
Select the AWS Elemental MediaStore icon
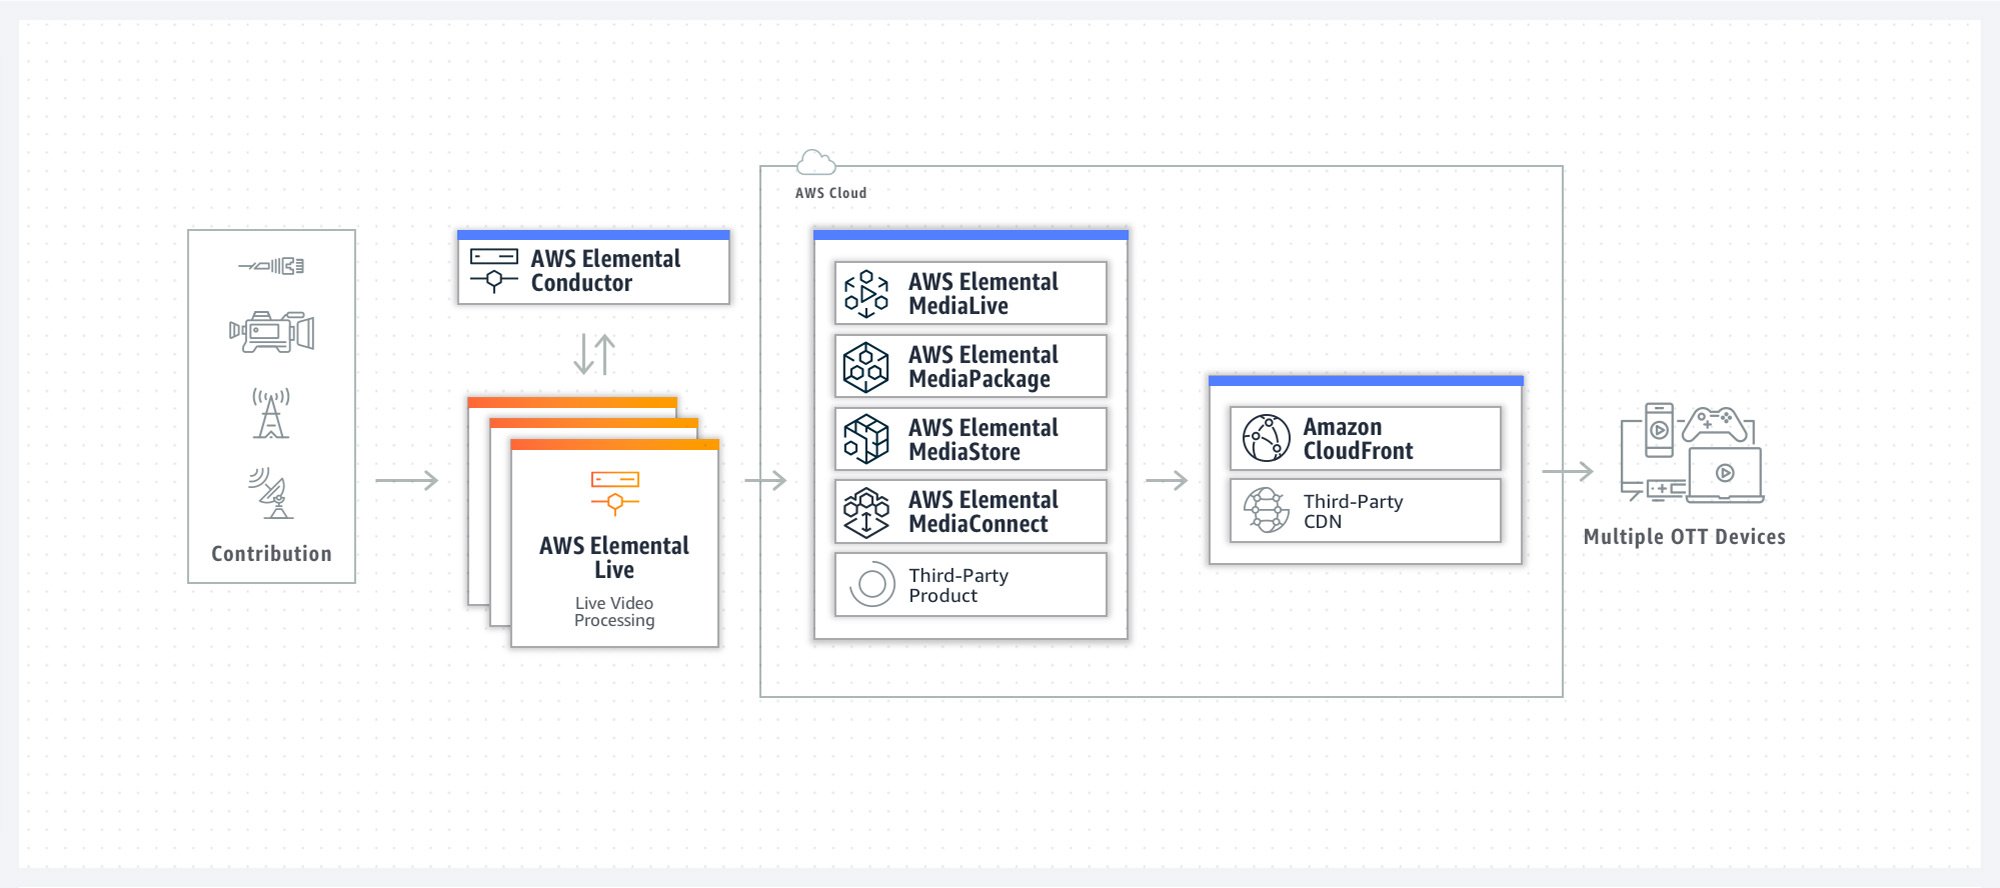point(866,439)
